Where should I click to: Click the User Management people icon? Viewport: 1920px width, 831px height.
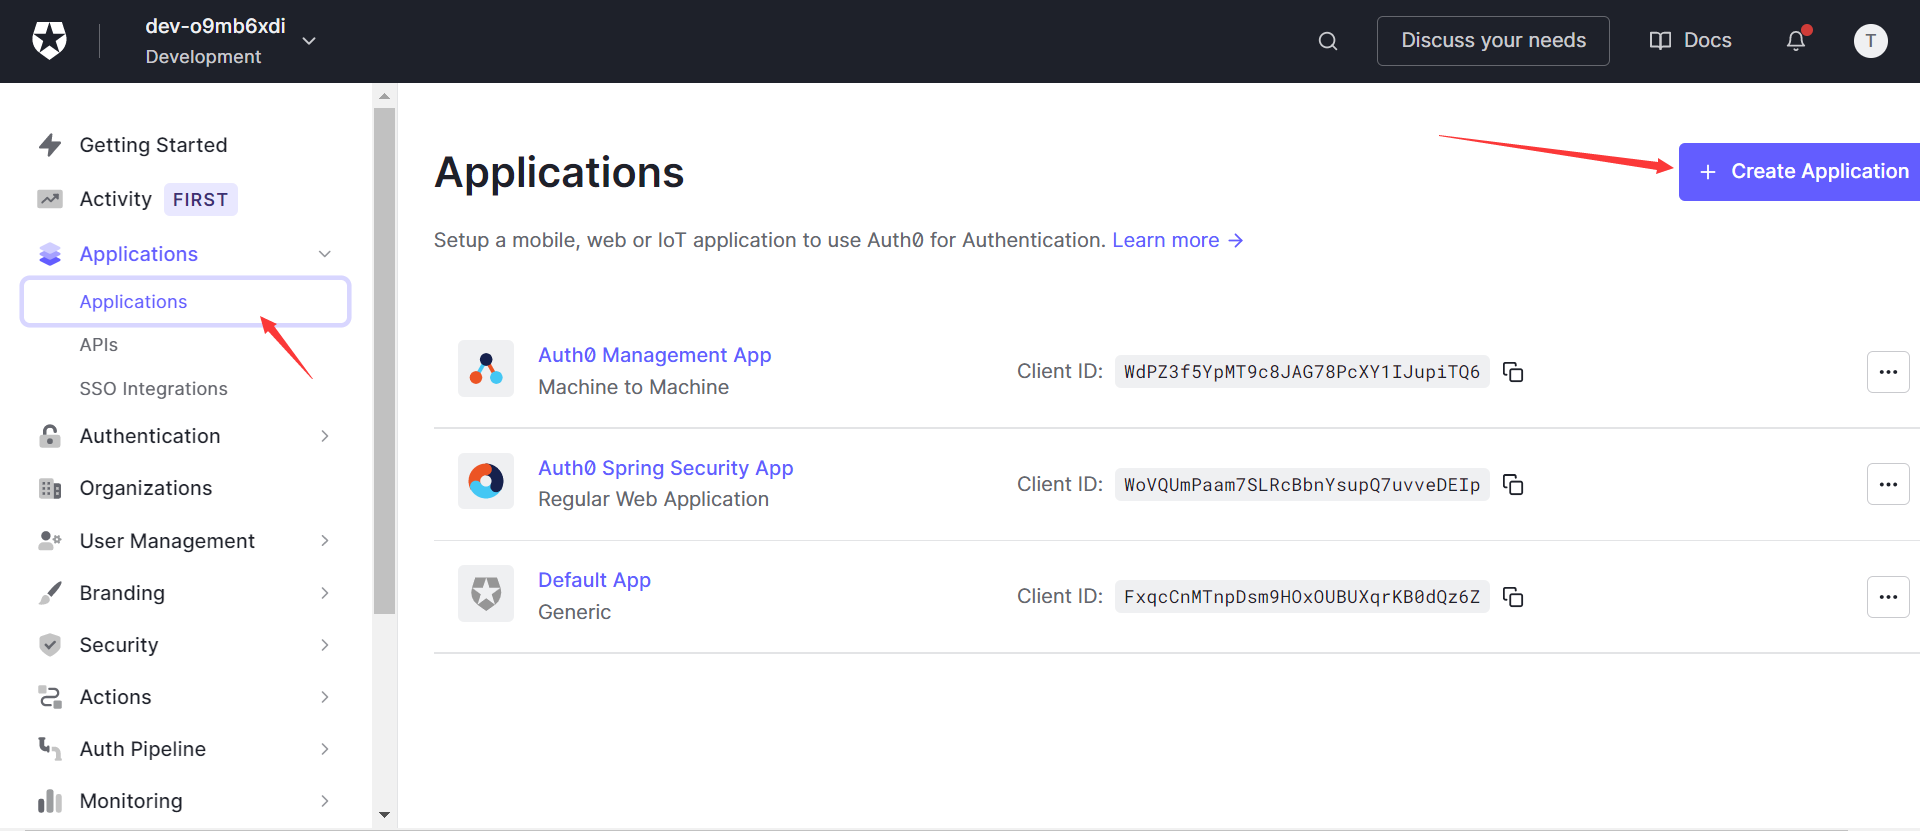[50, 541]
